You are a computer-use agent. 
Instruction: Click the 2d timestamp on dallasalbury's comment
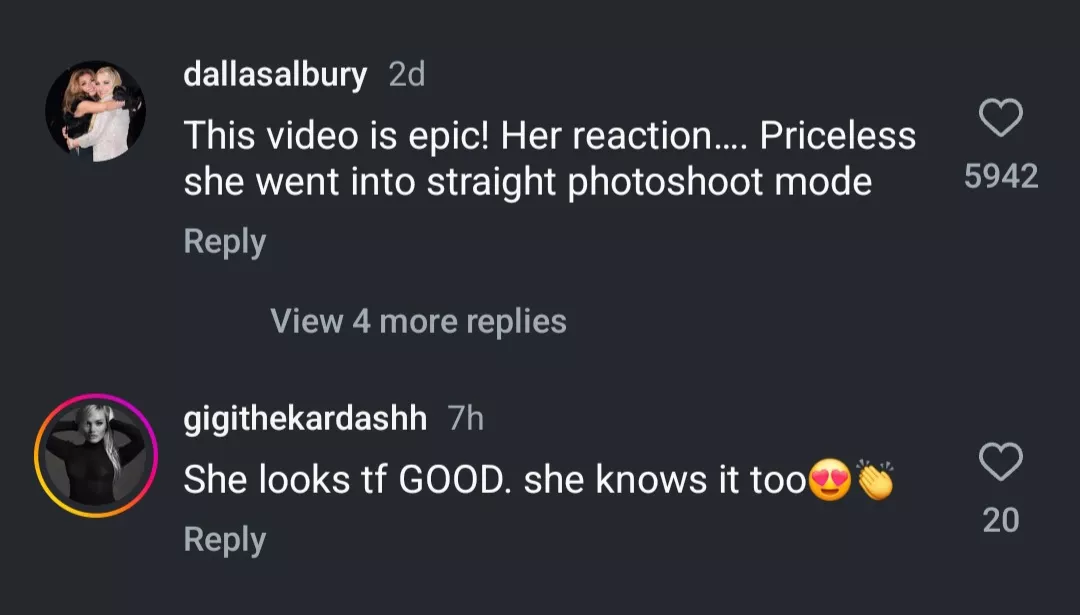coord(406,74)
